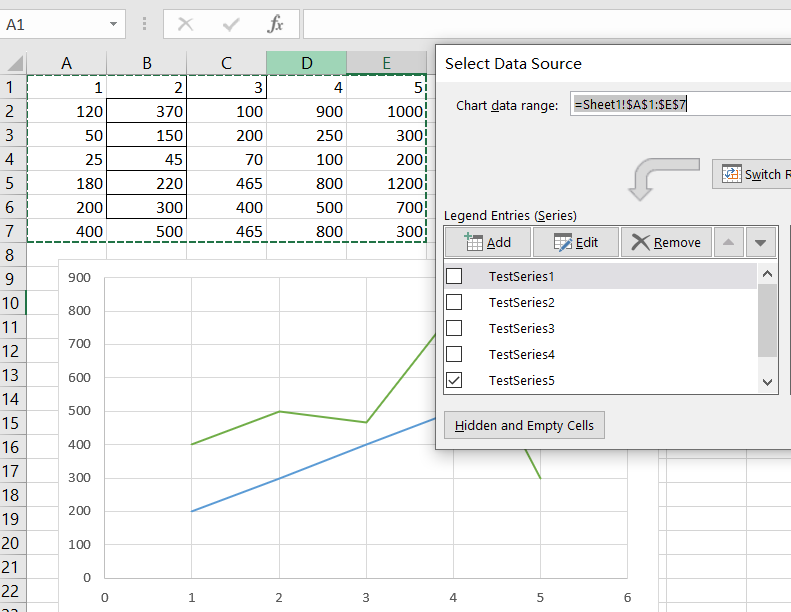The height and width of the screenshot is (612, 791).
Task: Select TestSeries2 in the legend list
Action: click(x=519, y=302)
